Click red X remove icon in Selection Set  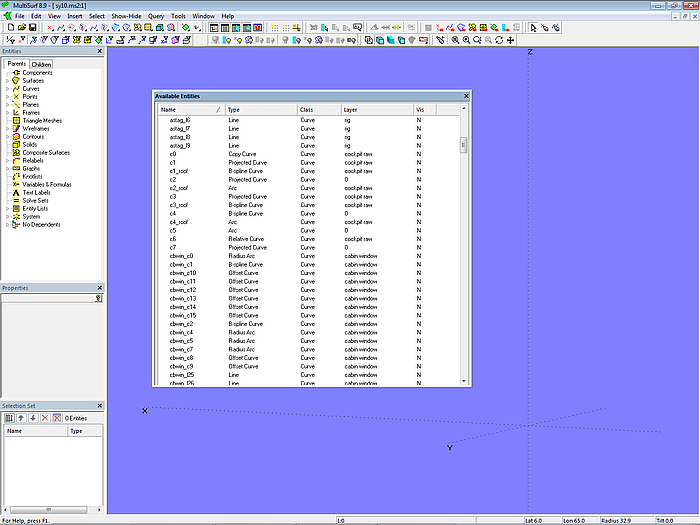click(44, 417)
